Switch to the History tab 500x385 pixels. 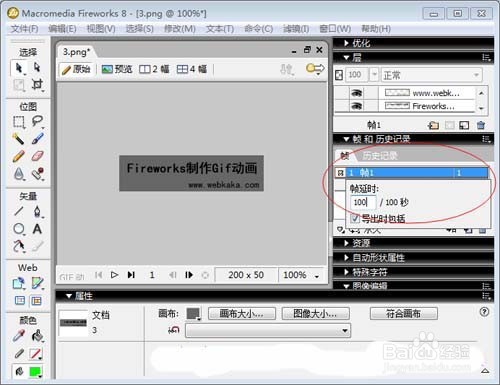[x=380, y=156]
